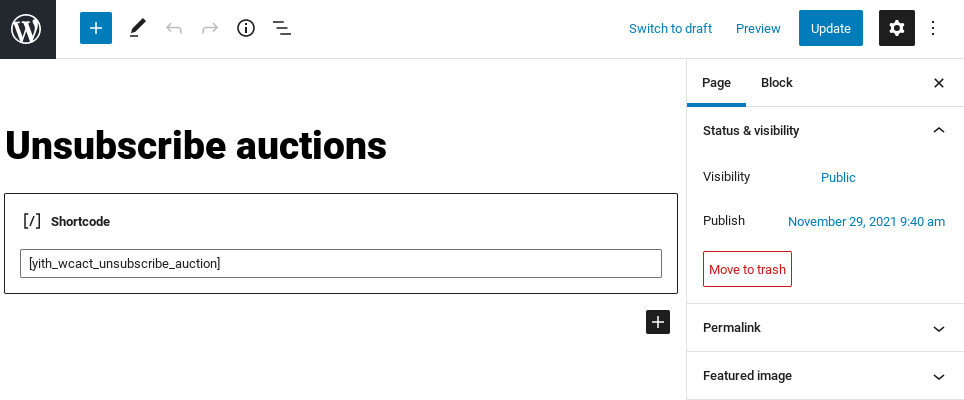Click the Shortcode block bracket icon
This screenshot has width=964, height=400.
click(x=32, y=221)
